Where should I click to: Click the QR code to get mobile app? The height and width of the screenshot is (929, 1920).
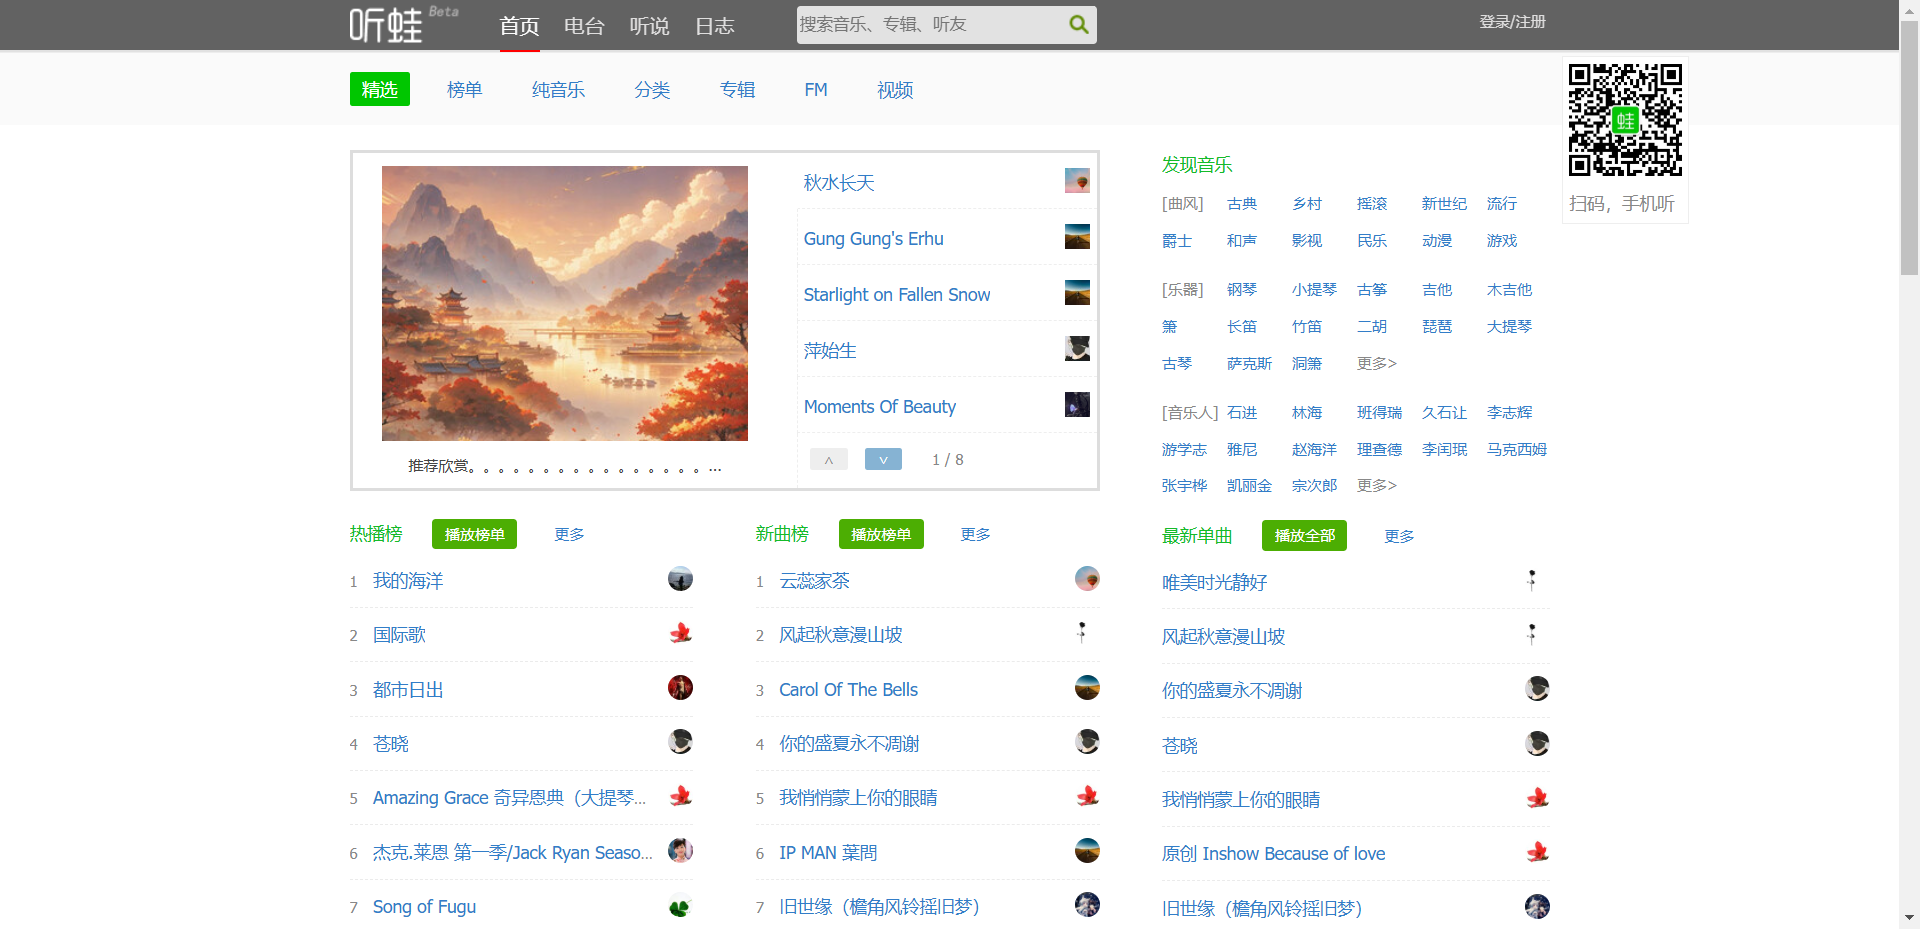(1624, 120)
